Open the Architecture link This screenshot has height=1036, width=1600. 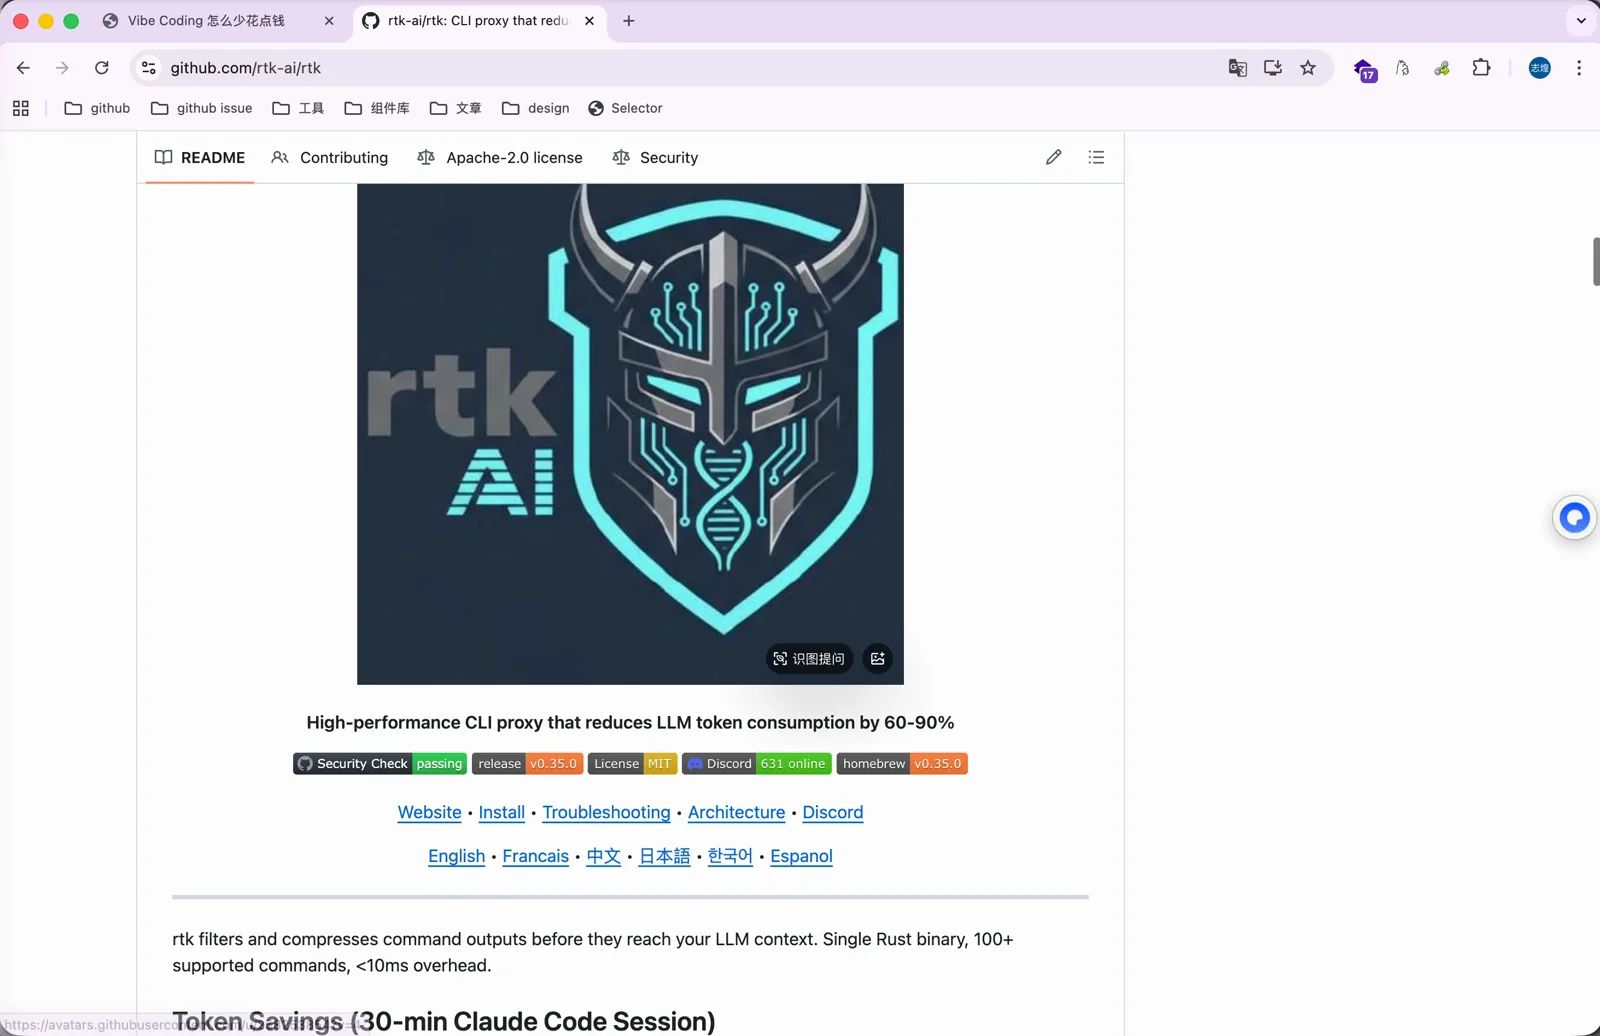click(736, 813)
